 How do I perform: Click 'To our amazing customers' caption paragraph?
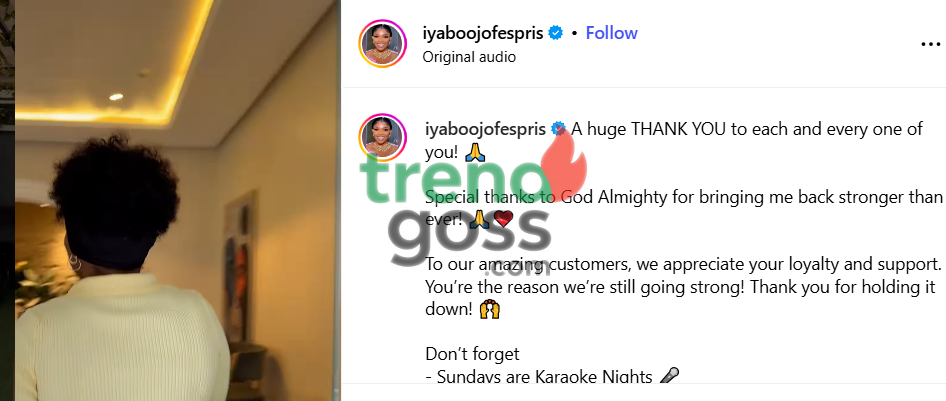tap(684, 287)
